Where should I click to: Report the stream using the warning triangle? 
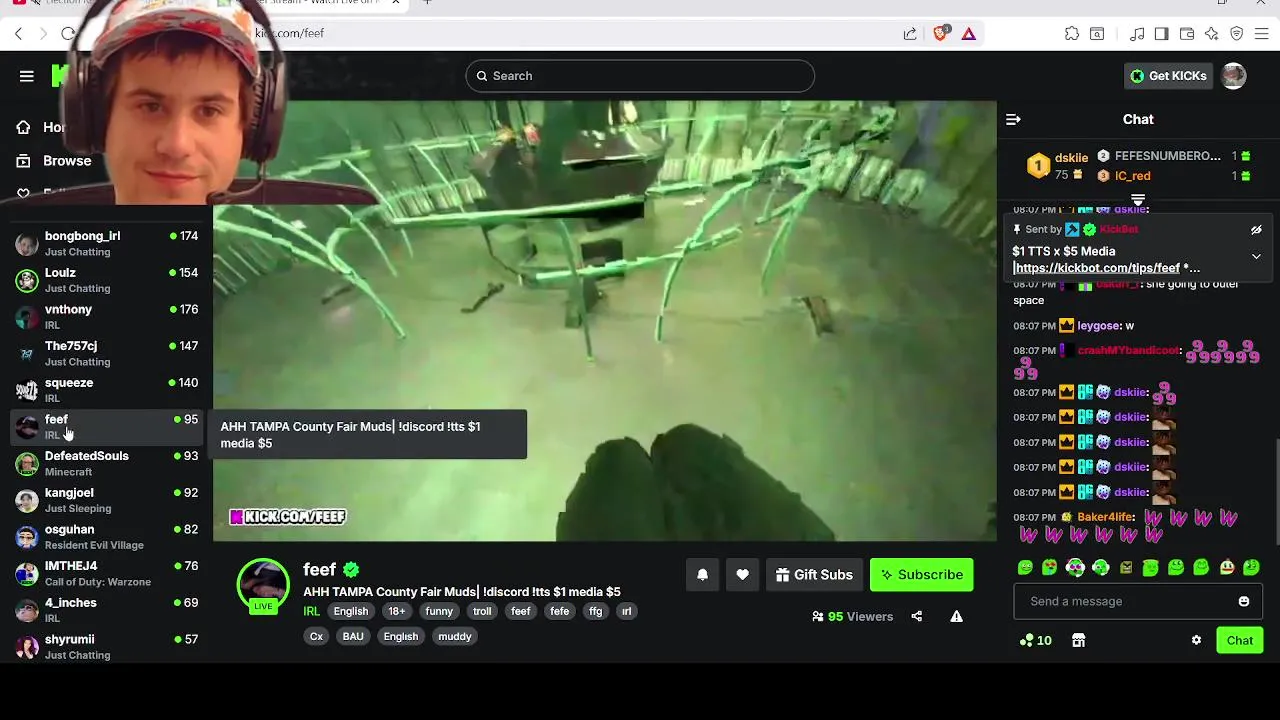[x=956, y=617]
